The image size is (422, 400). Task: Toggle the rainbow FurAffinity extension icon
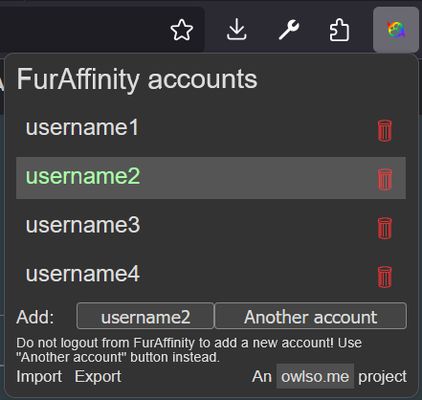pos(396,30)
